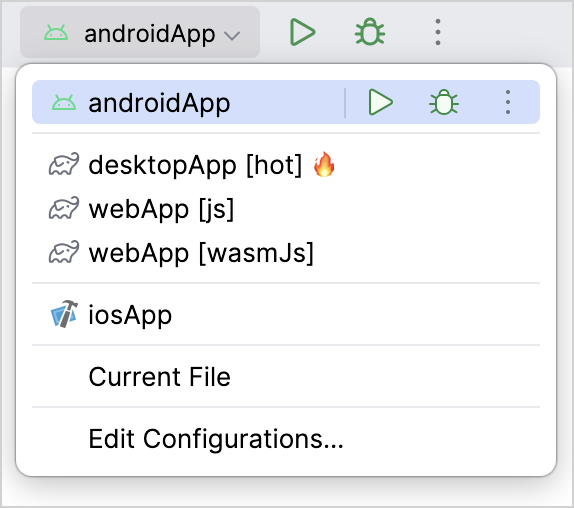
Task: Click the chevron arrow next to androidApp
Action: pyautogui.click(x=232, y=36)
